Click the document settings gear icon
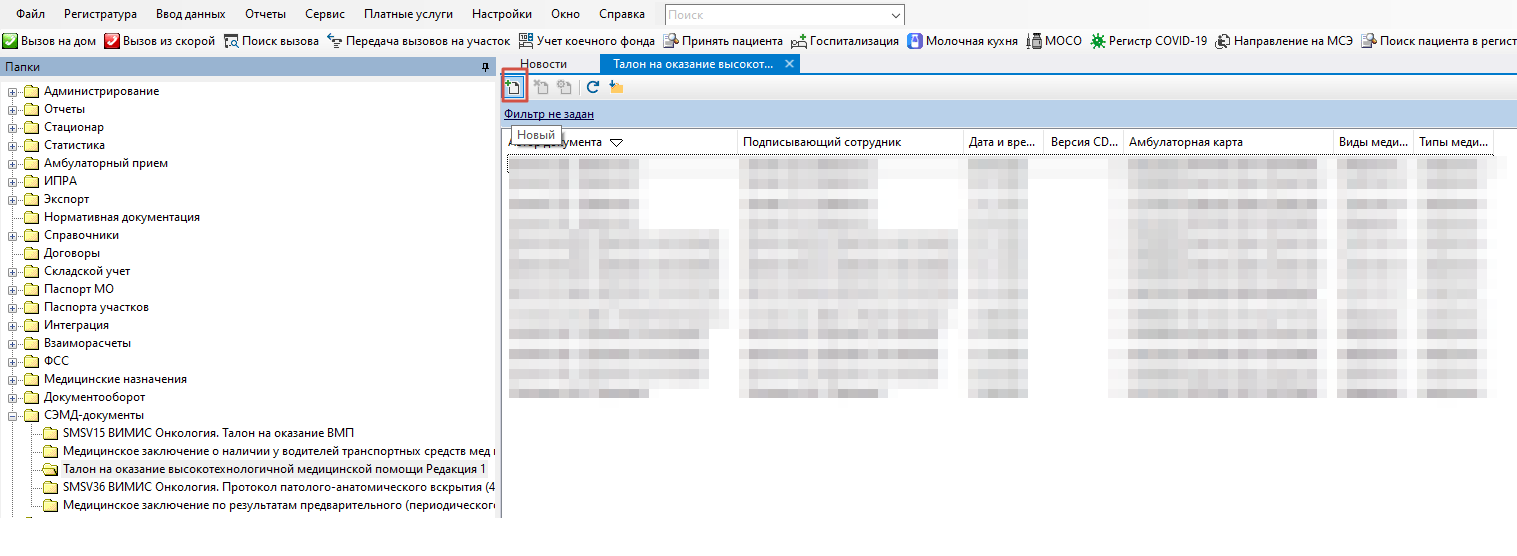 [564, 87]
